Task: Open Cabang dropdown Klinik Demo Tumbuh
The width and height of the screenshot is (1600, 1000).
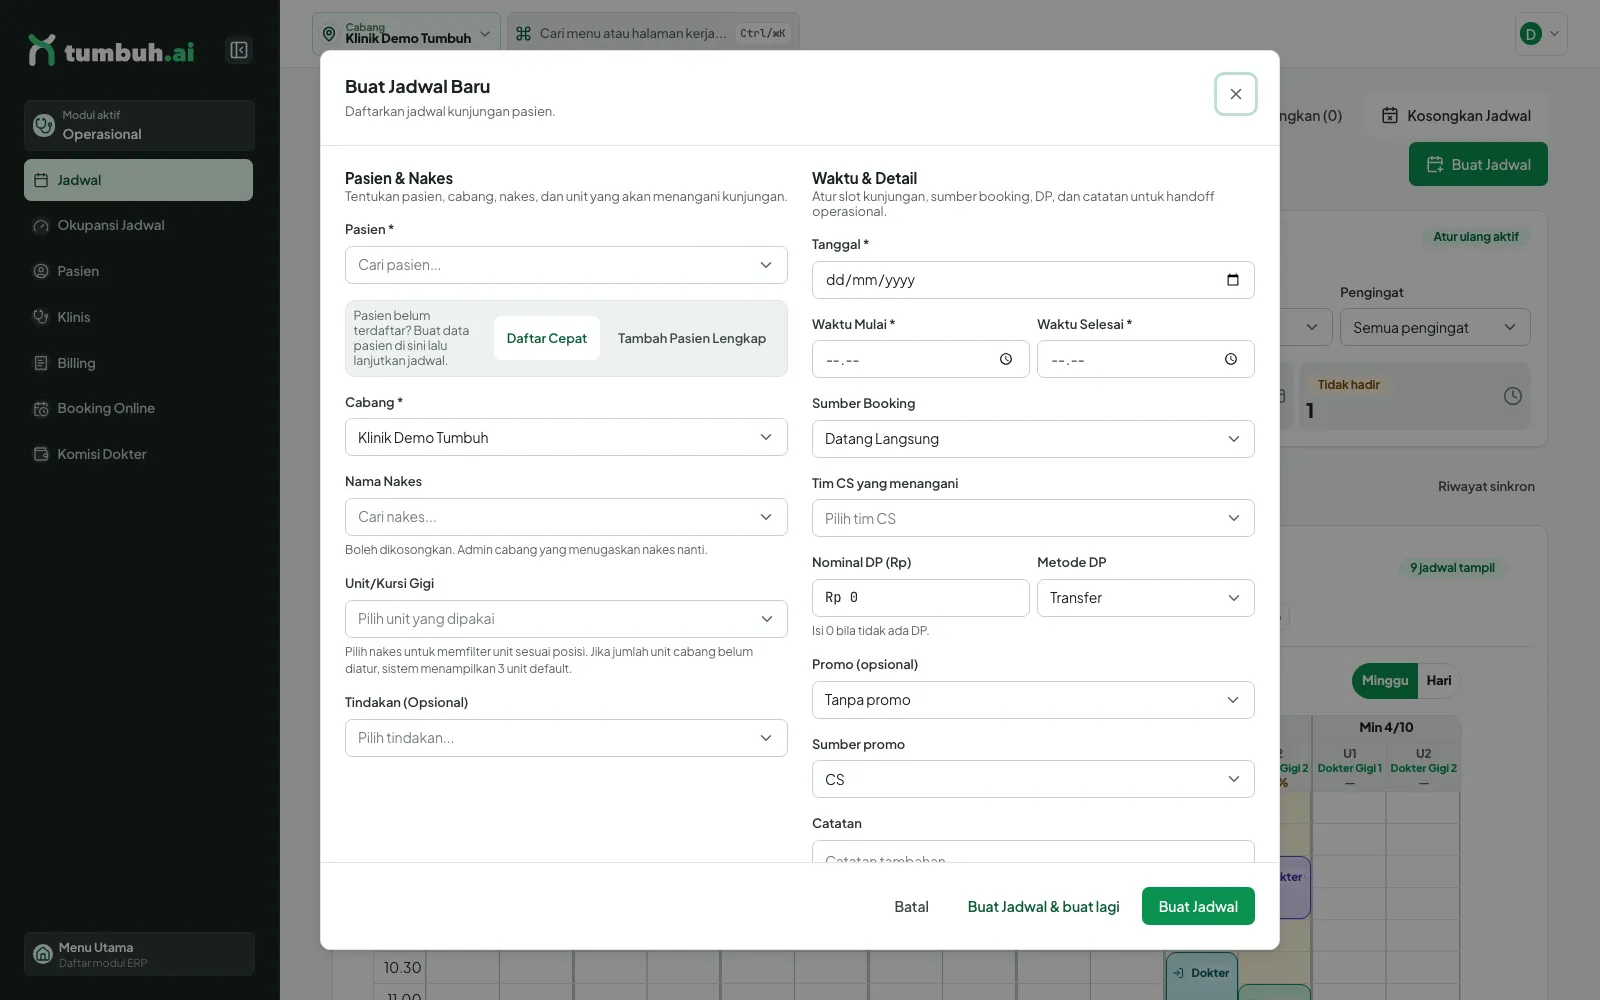Action: [x=566, y=437]
